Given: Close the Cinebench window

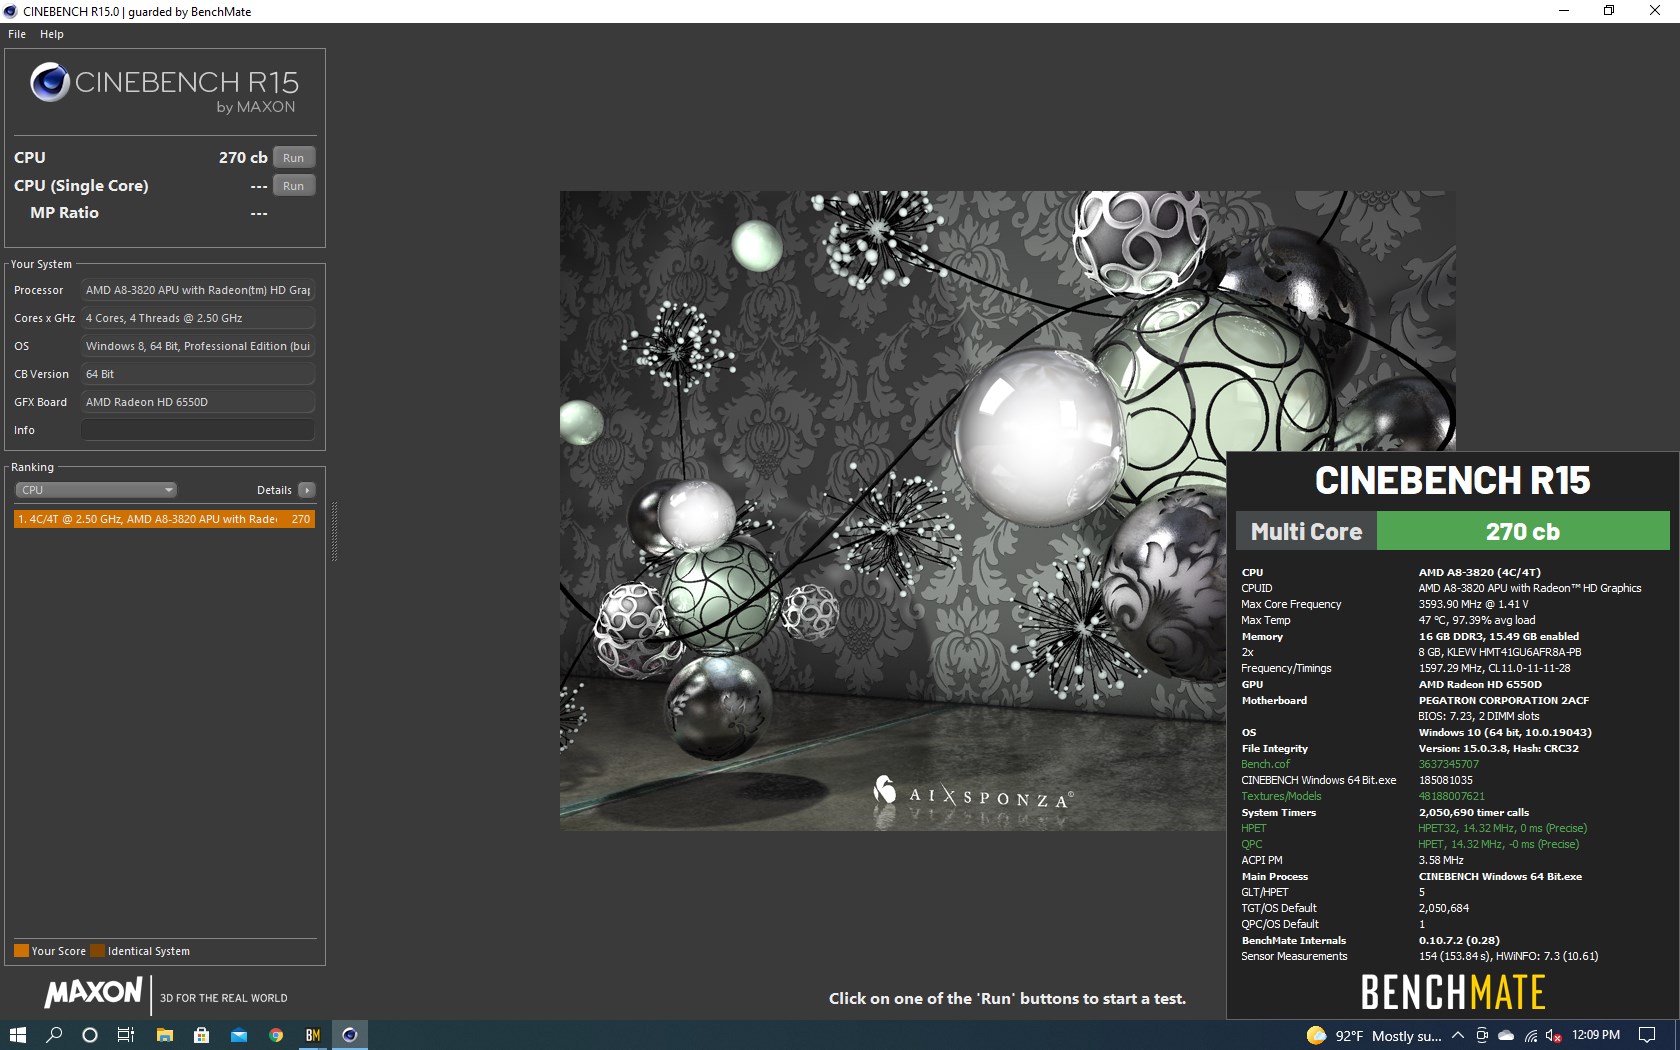Looking at the screenshot, I should click(1655, 11).
